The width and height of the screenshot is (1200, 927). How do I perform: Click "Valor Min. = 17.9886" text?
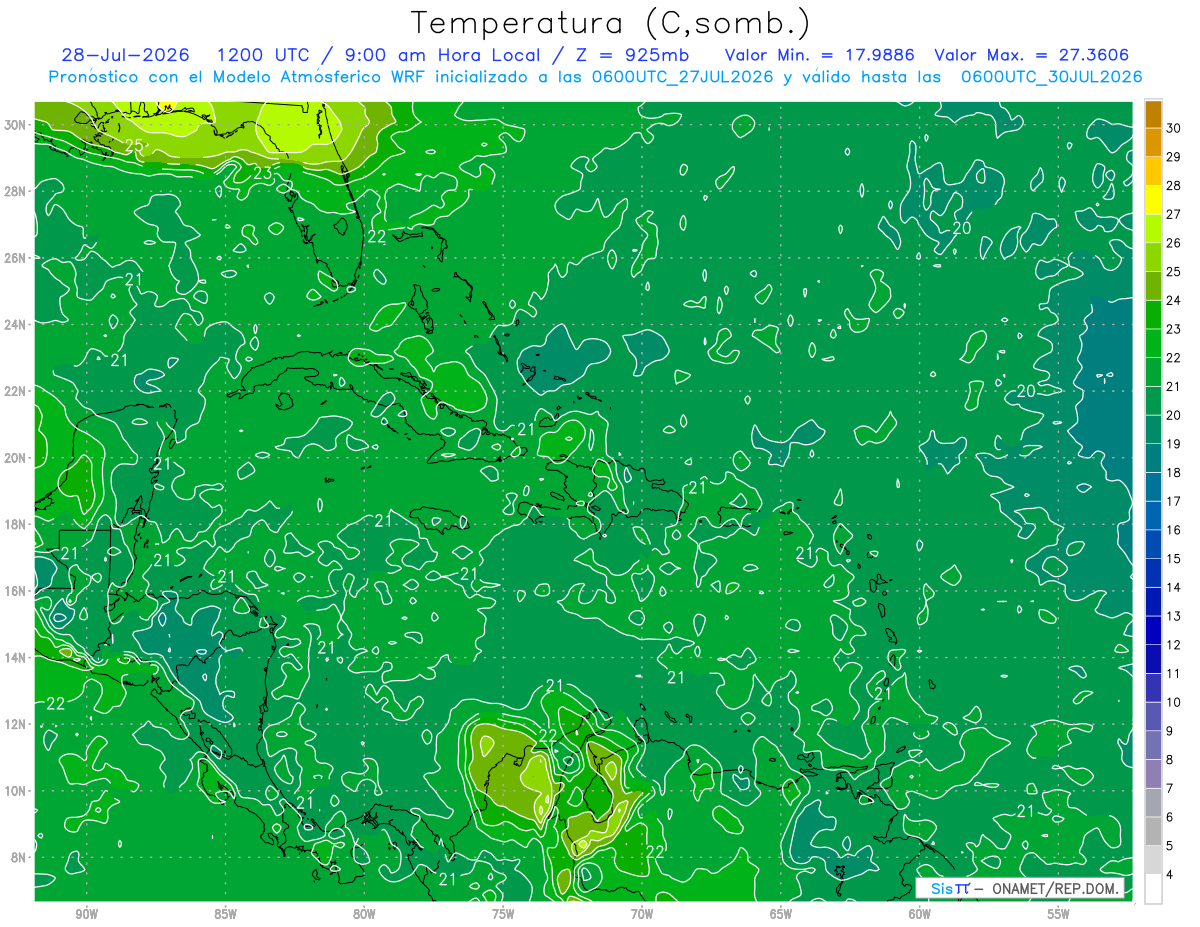point(819,55)
